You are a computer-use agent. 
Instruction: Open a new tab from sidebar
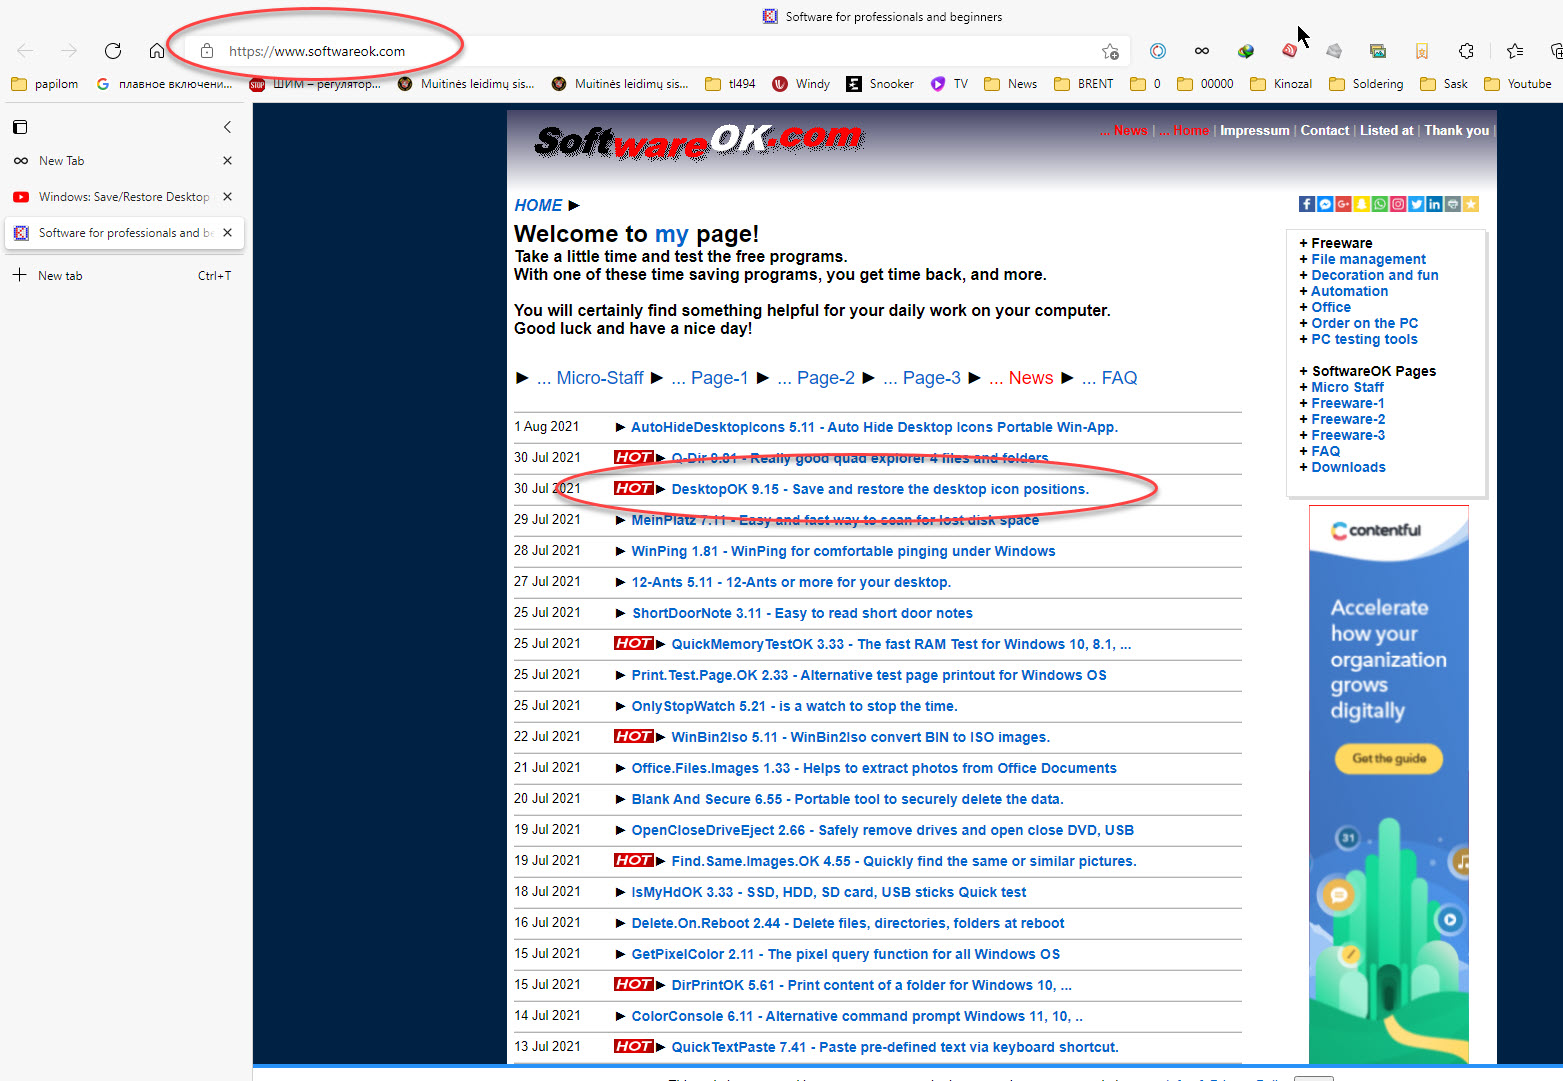pos(60,276)
